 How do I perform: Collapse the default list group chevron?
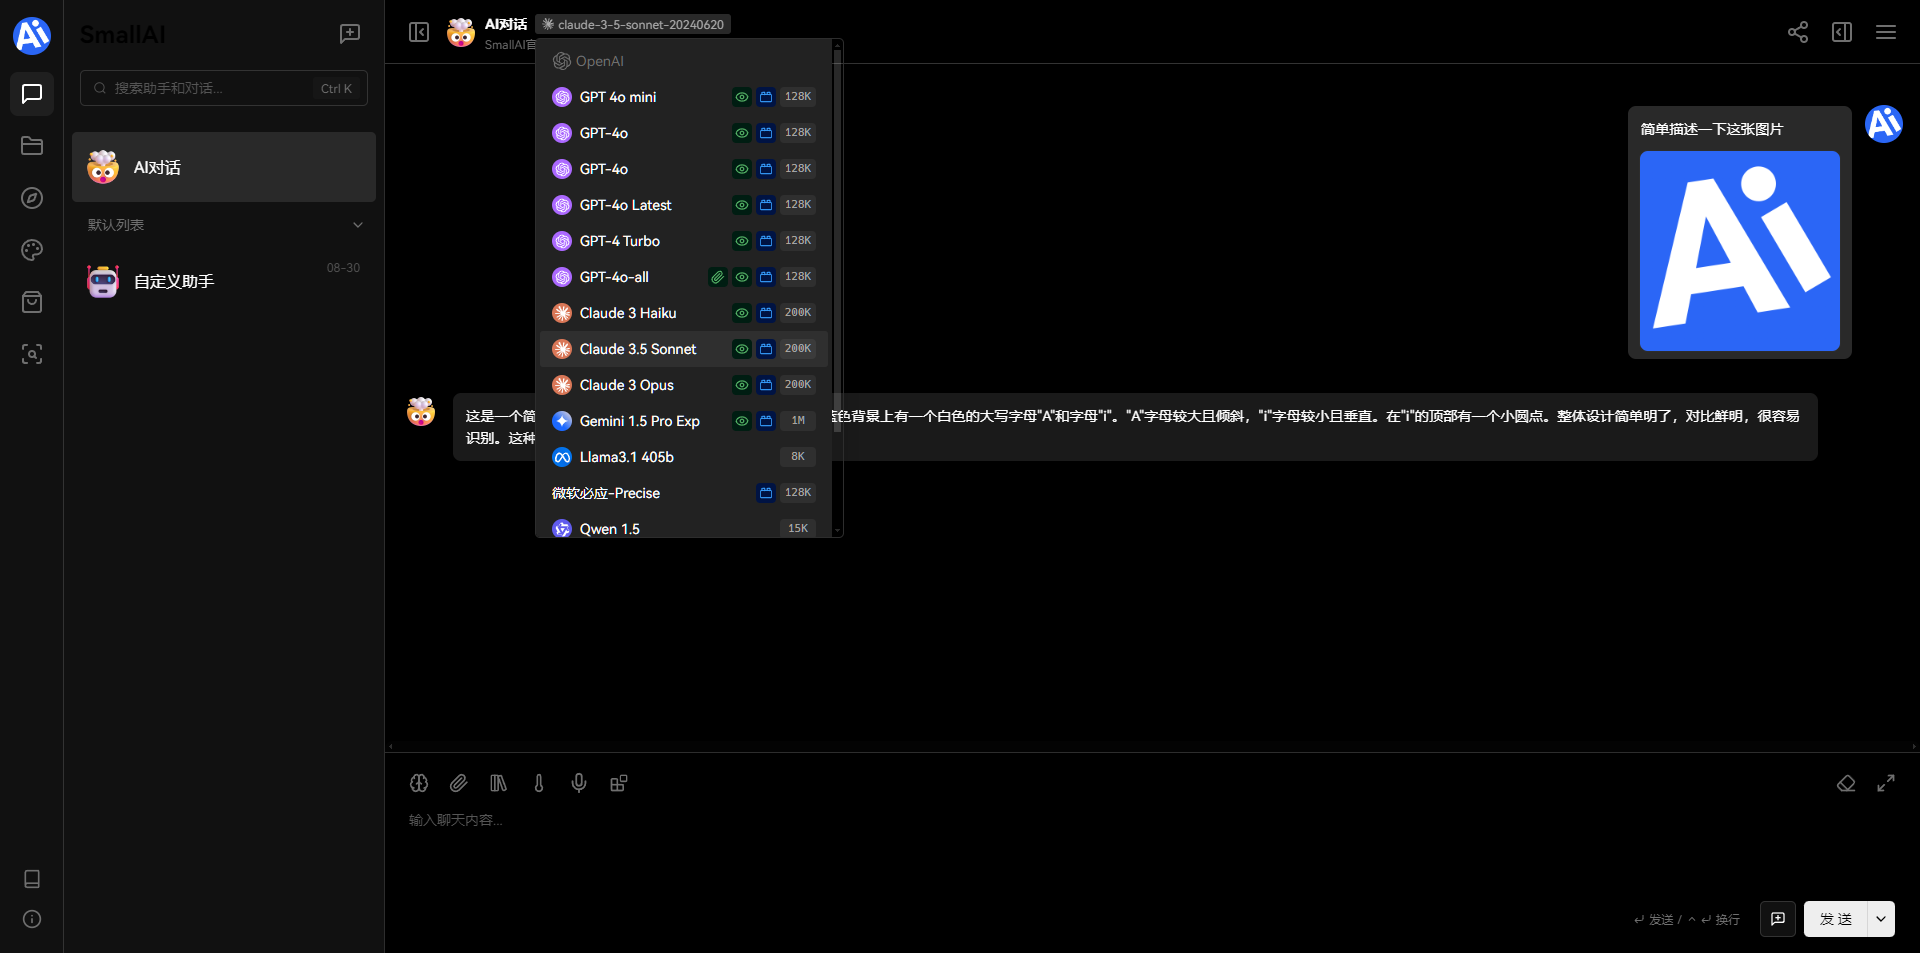358,225
